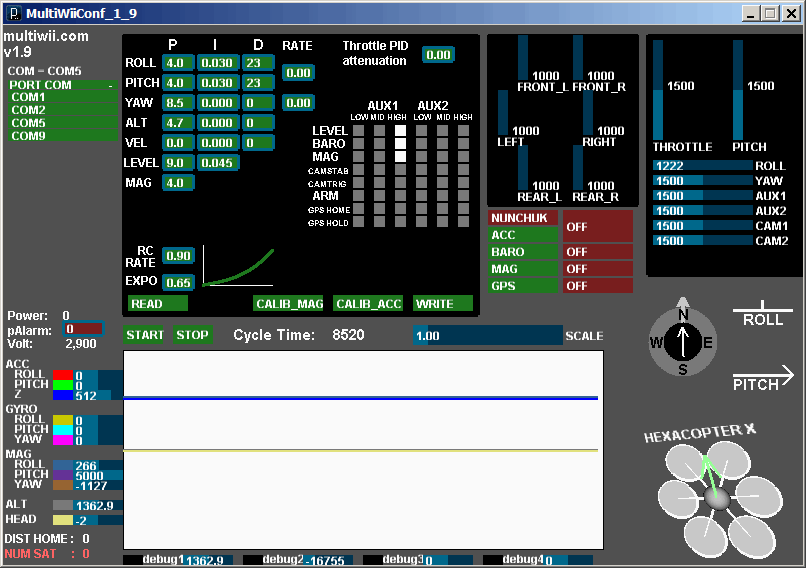Check ARM AUX1 LOW box

tap(358, 195)
